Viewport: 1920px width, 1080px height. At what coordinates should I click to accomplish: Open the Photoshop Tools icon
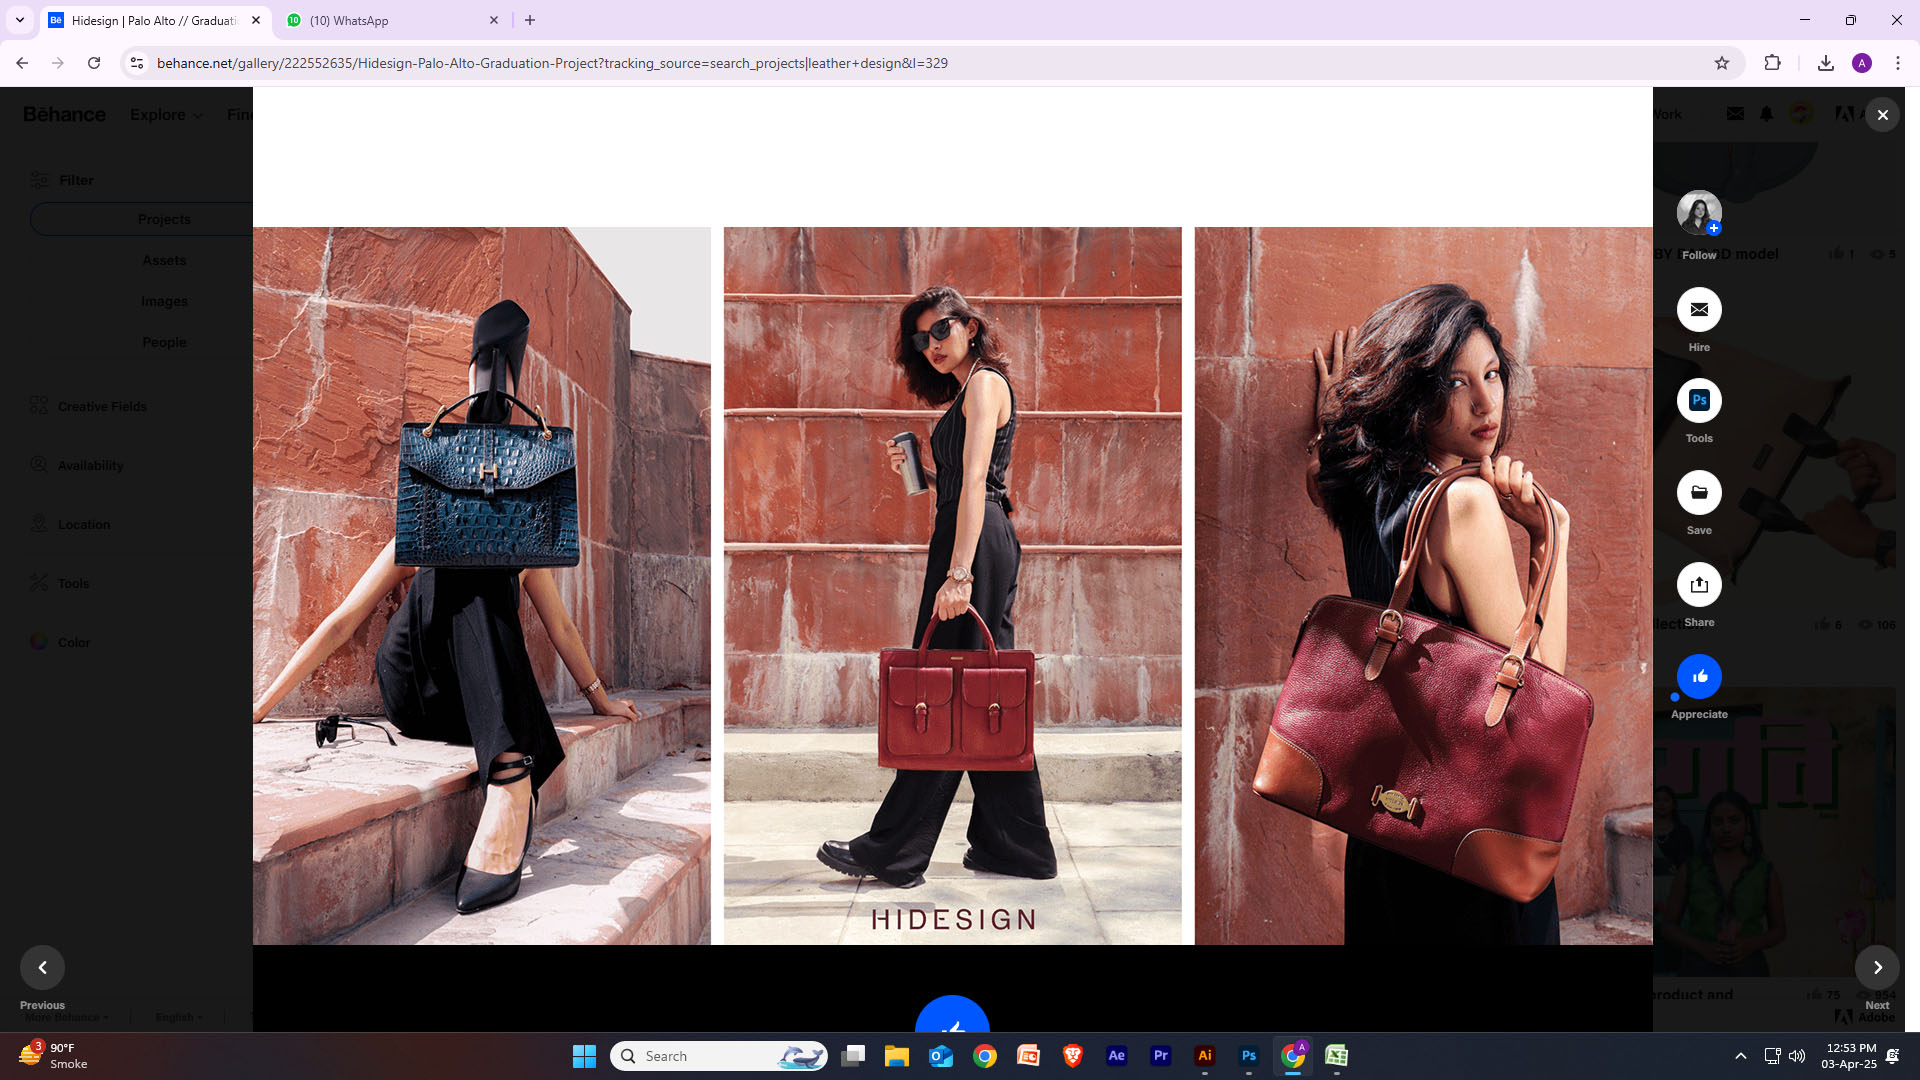[1698, 401]
